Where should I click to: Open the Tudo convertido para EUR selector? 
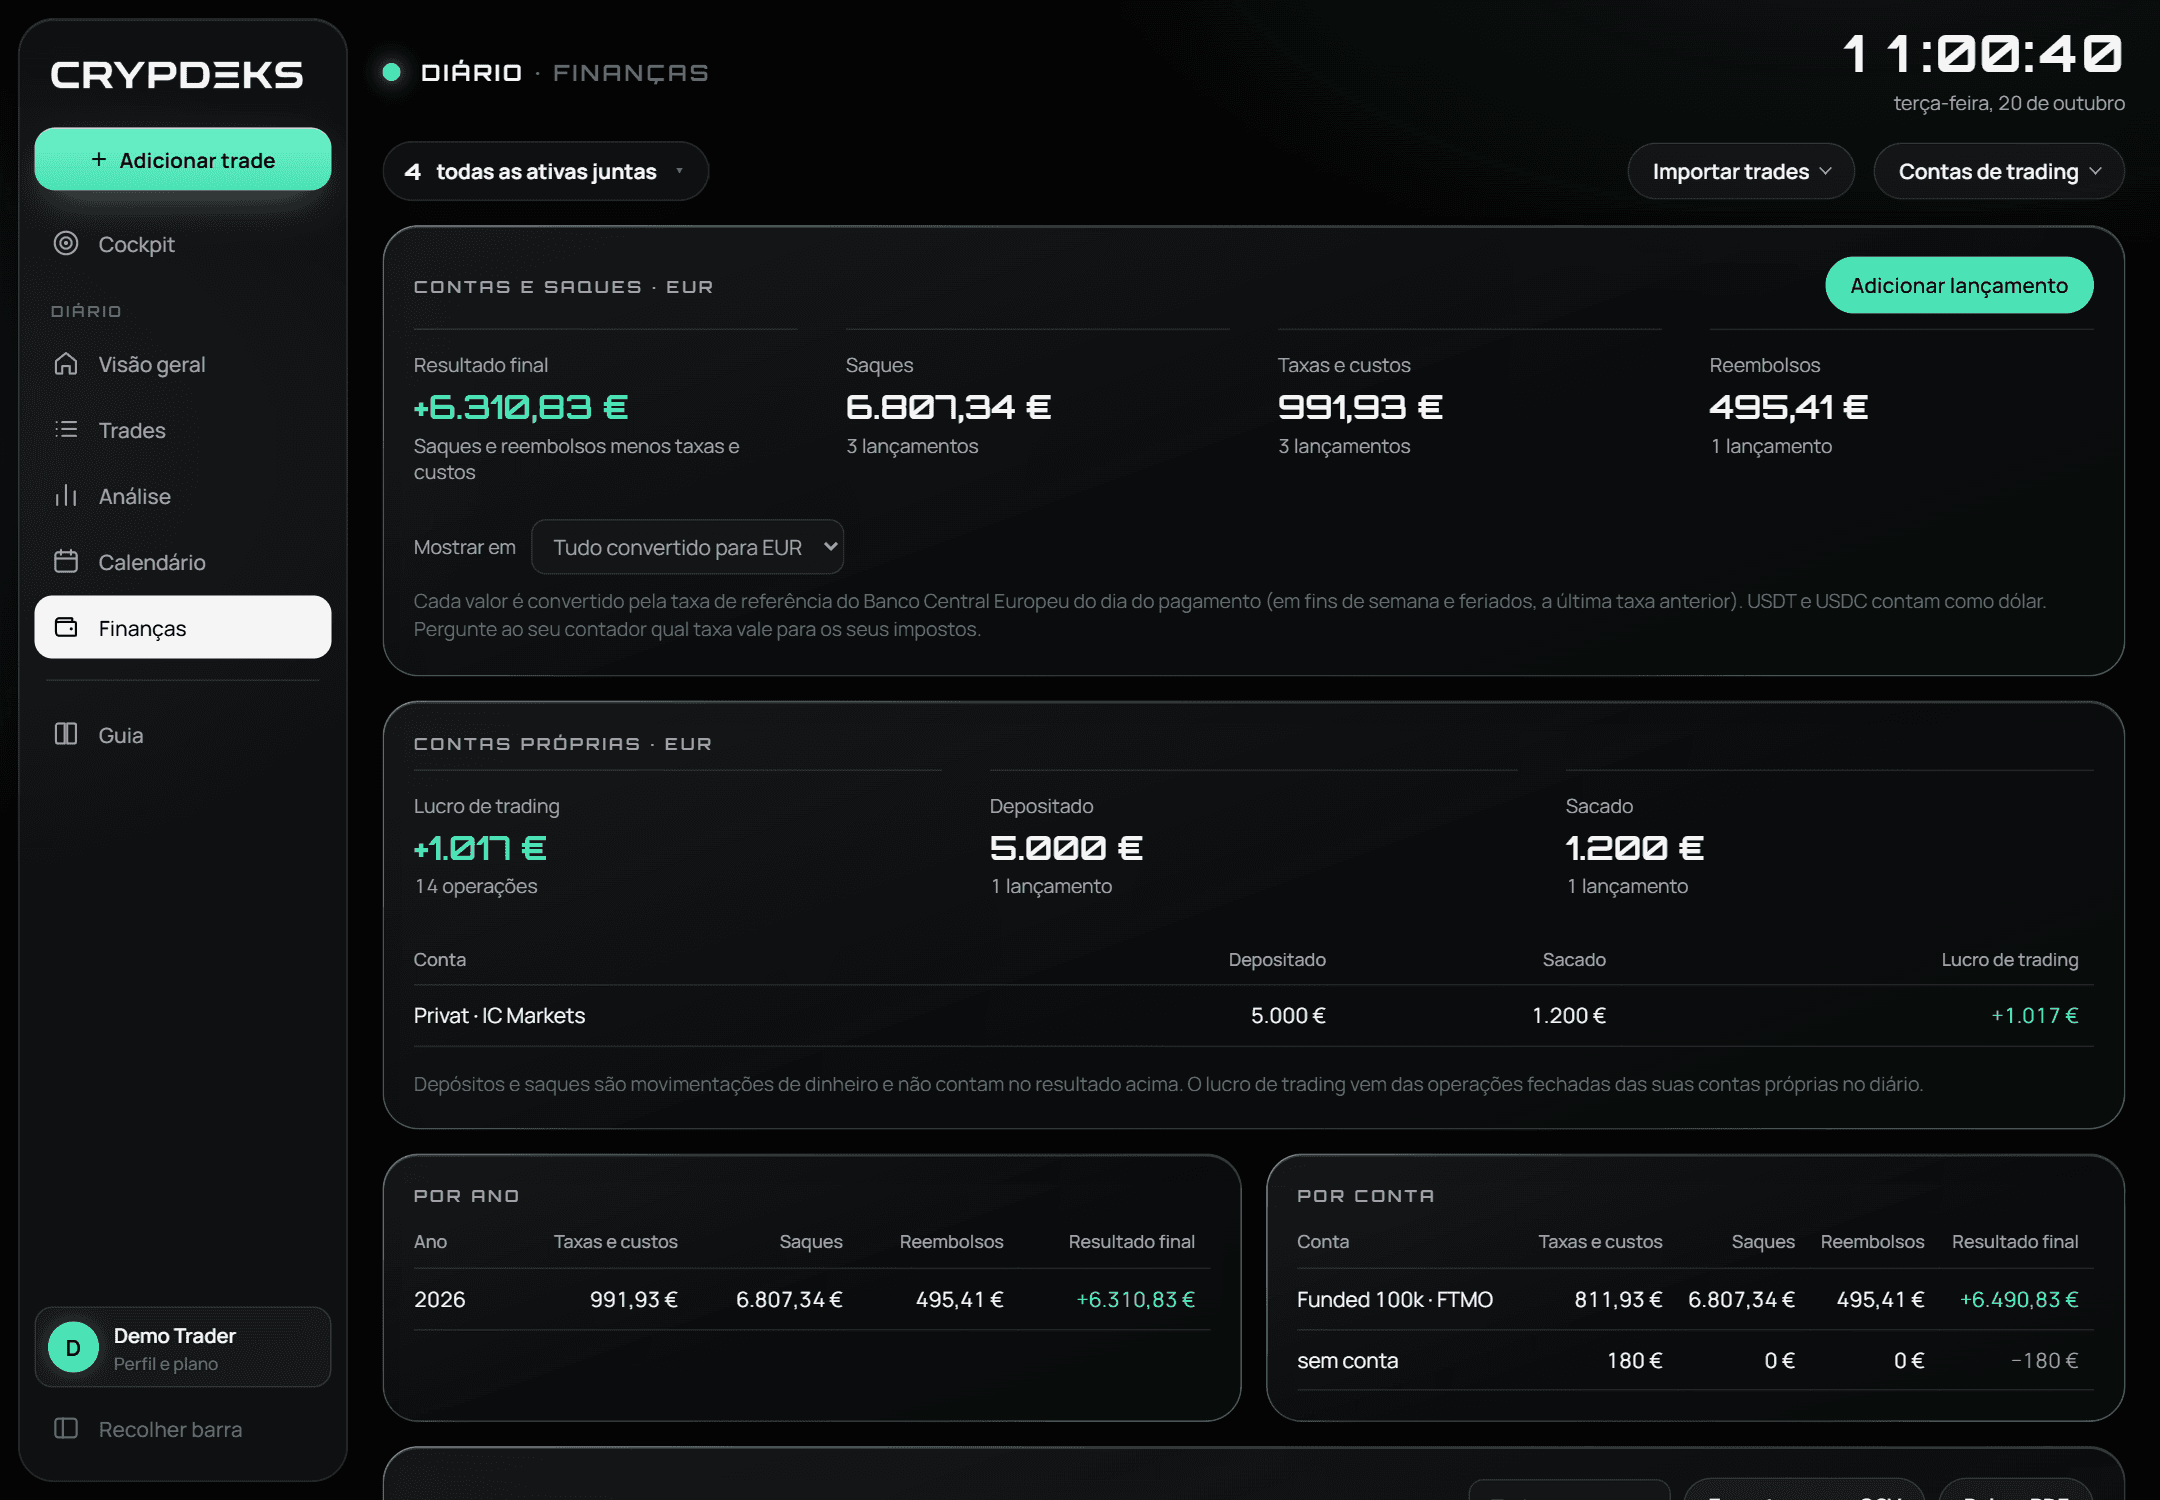[x=688, y=547]
